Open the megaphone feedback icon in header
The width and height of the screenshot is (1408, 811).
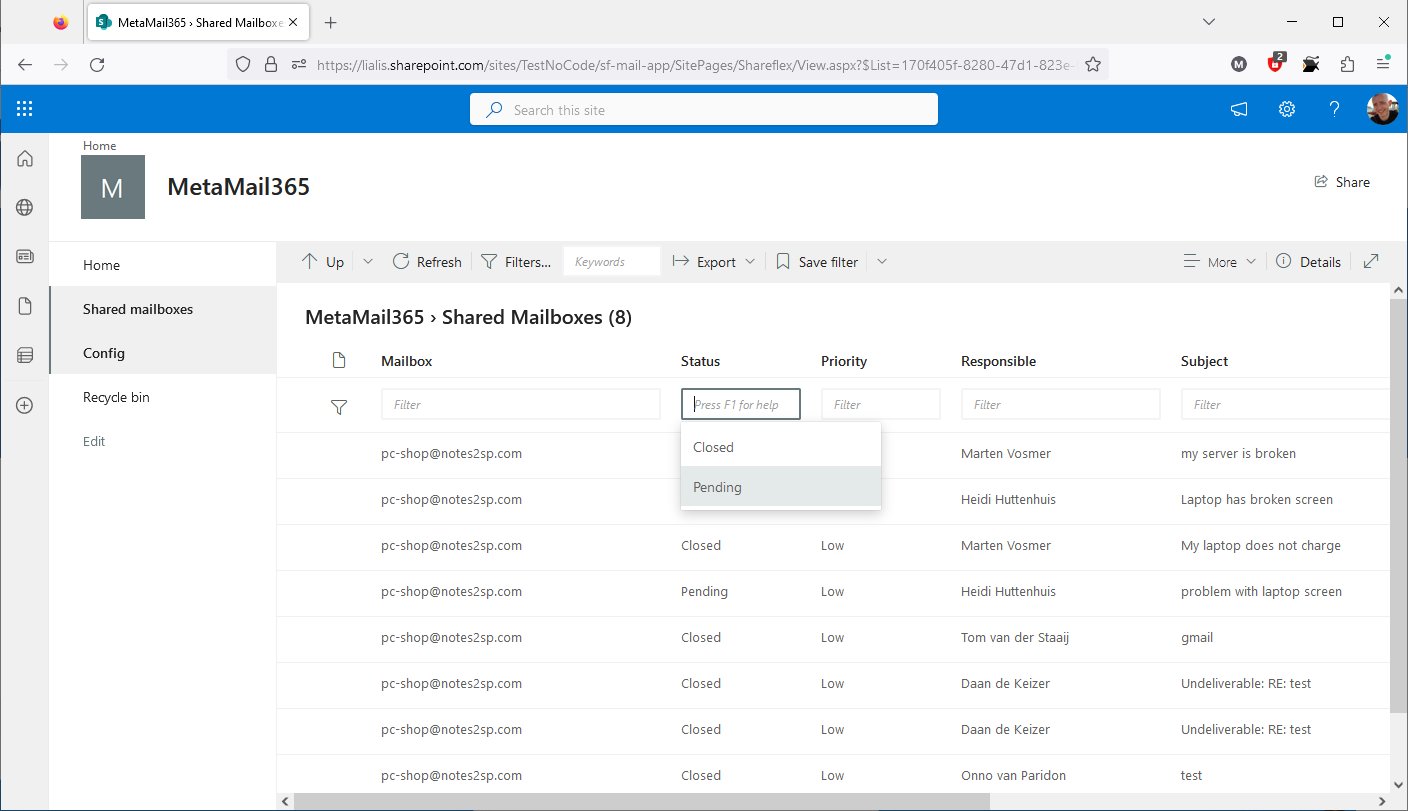coord(1239,110)
